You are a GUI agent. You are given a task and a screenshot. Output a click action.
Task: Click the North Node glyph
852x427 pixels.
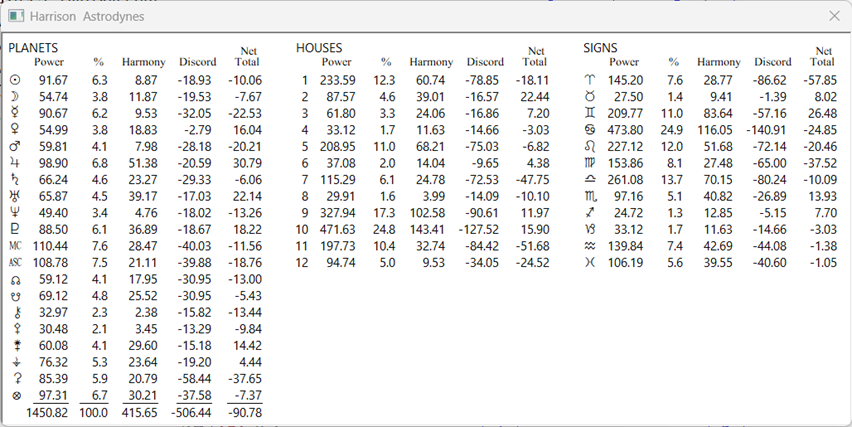pos(15,279)
